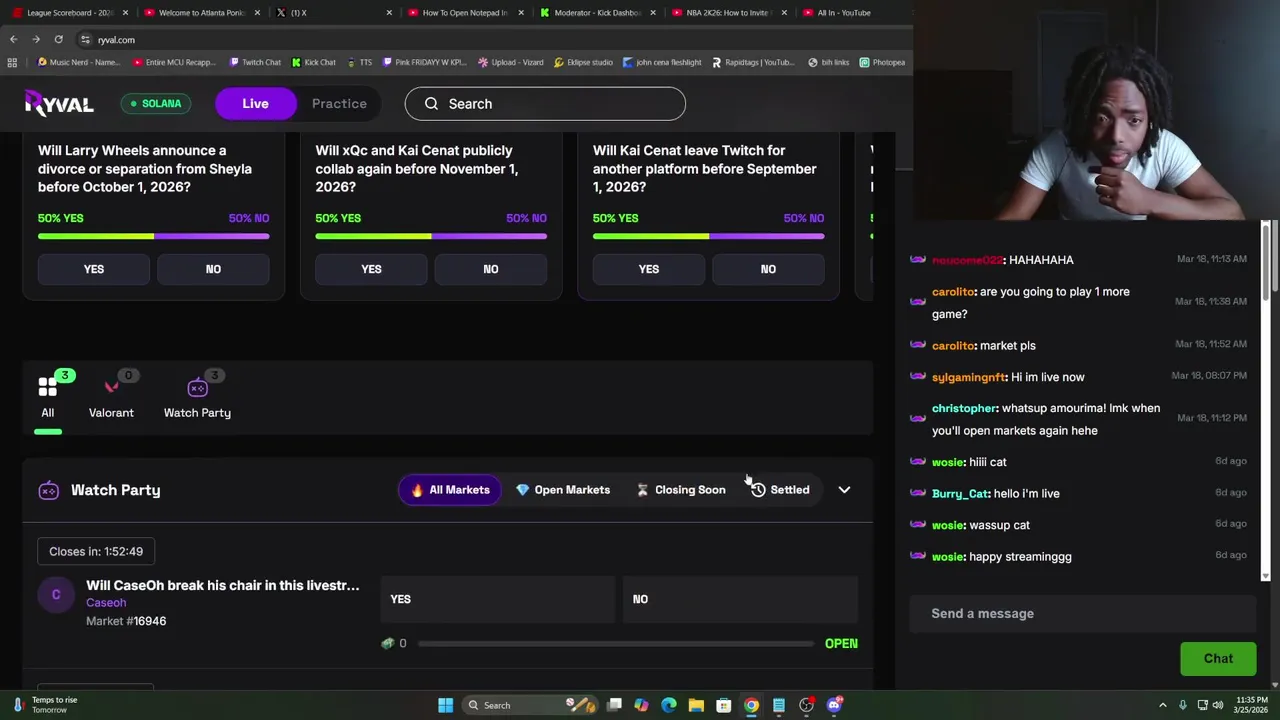Click the Kai Cenat Twitch odds bar
The image size is (1280, 720).
point(709,237)
